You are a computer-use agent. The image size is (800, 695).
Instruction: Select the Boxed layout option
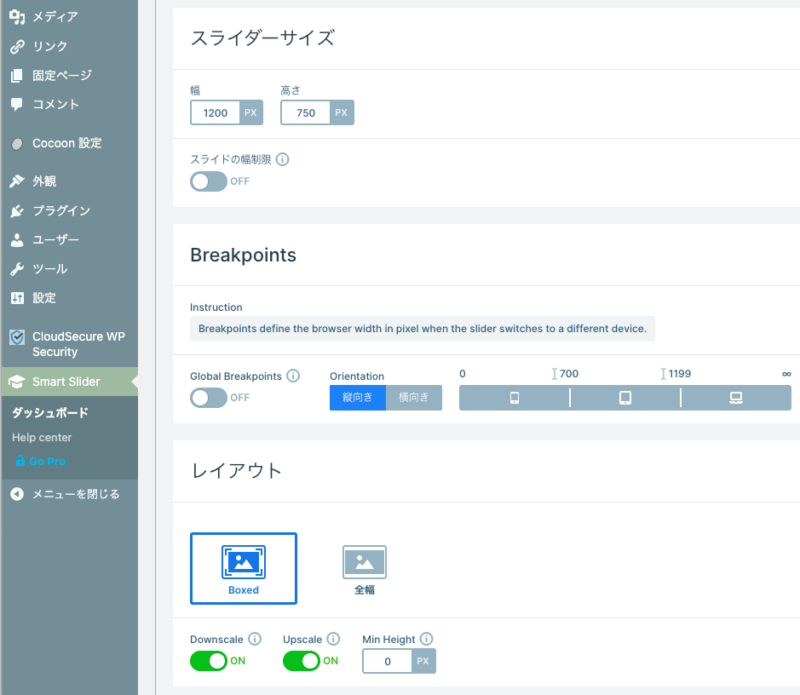[x=243, y=568]
